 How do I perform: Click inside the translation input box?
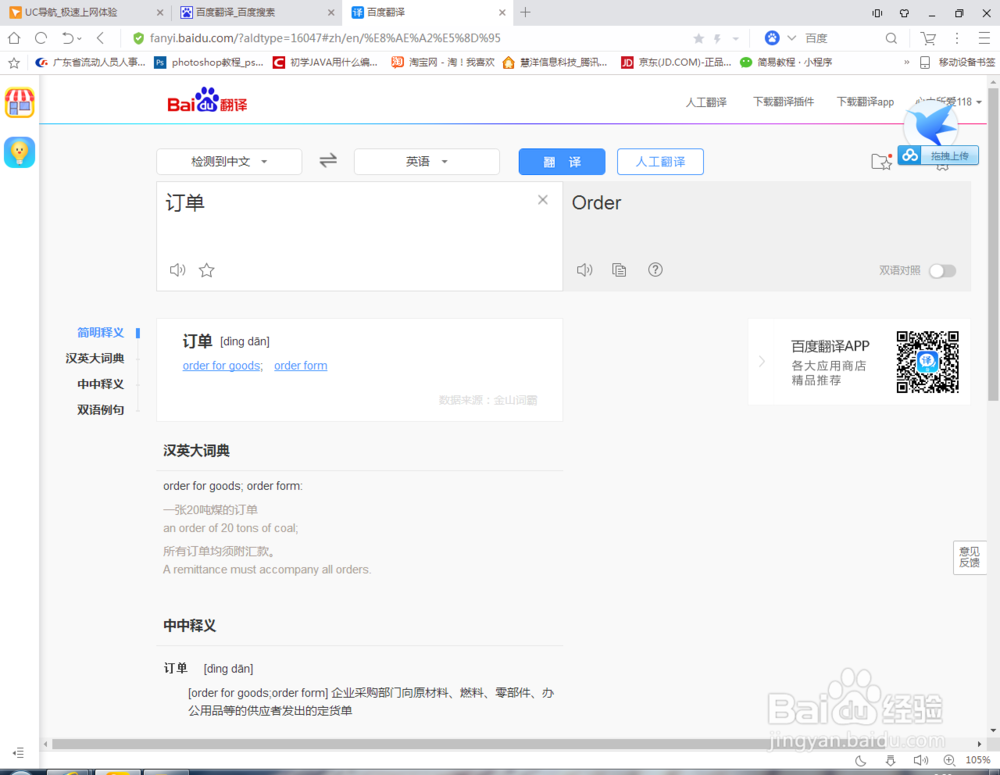(350, 230)
